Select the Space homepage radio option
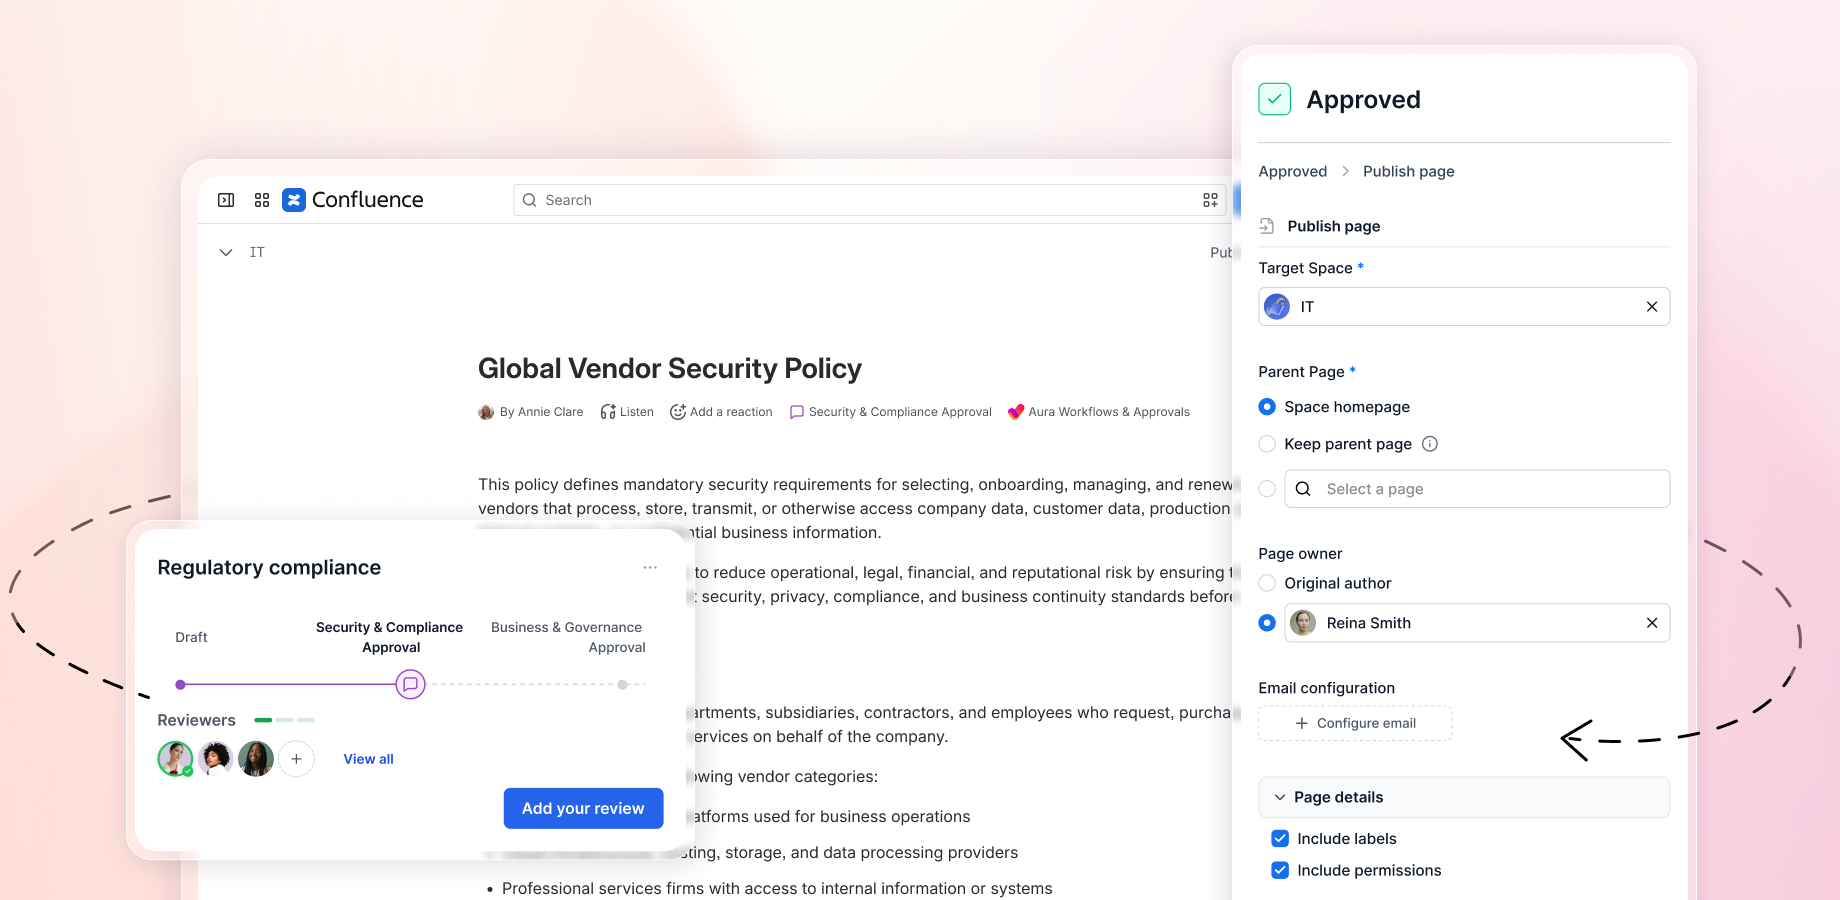The width and height of the screenshot is (1840, 900). (x=1267, y=407)
